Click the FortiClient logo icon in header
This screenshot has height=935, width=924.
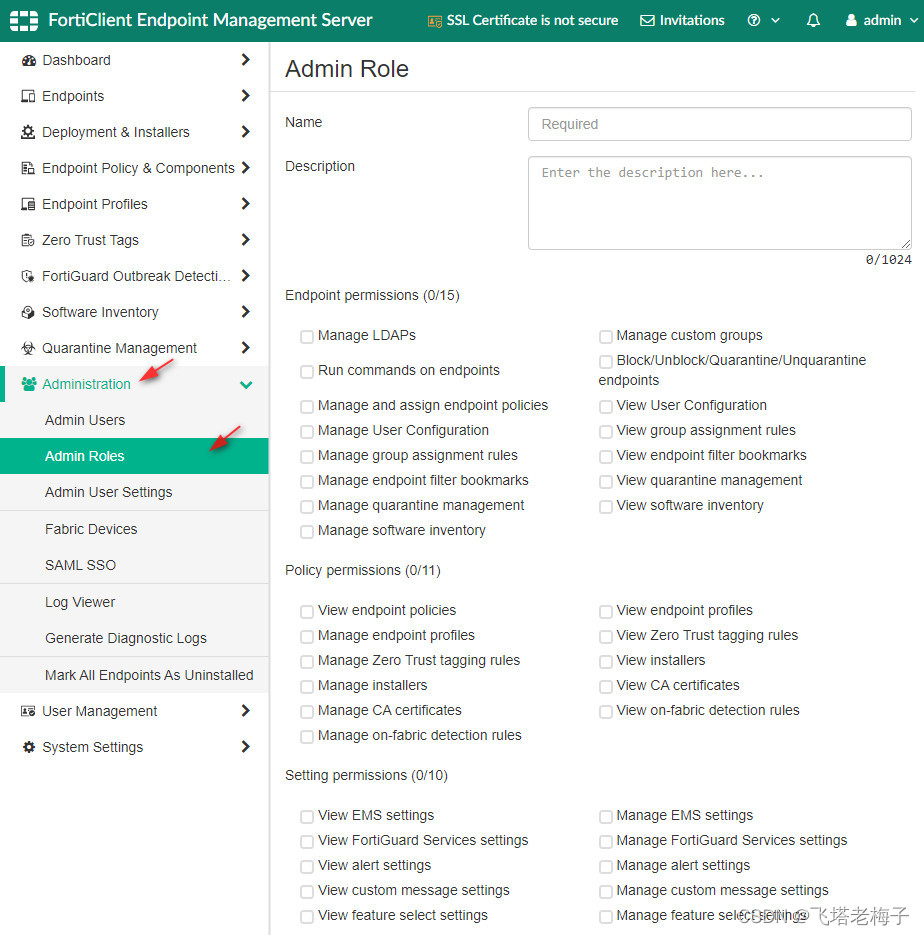point(24,20)
